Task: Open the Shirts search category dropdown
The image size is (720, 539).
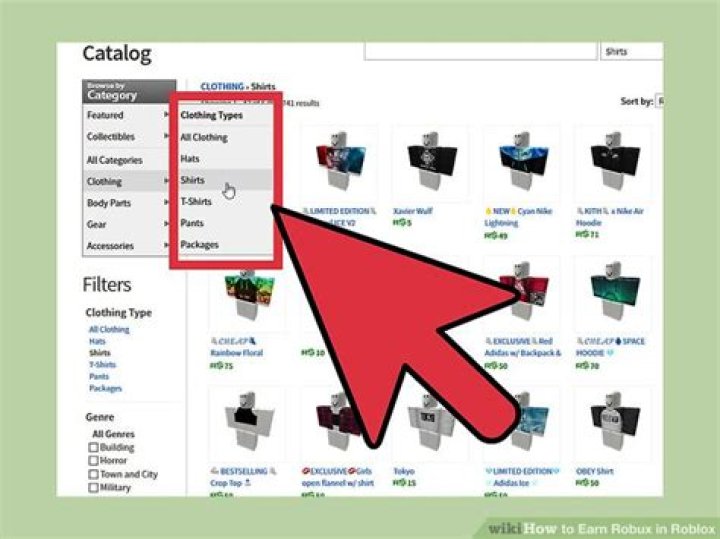Action: tap(630, 52)
